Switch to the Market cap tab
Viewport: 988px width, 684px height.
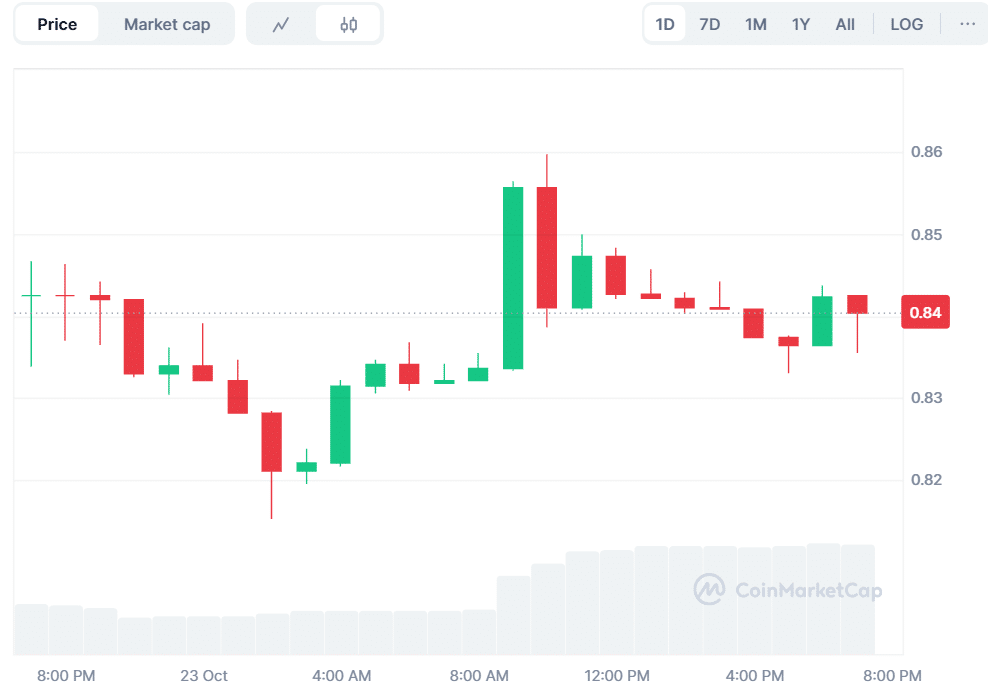click(167, 24)
